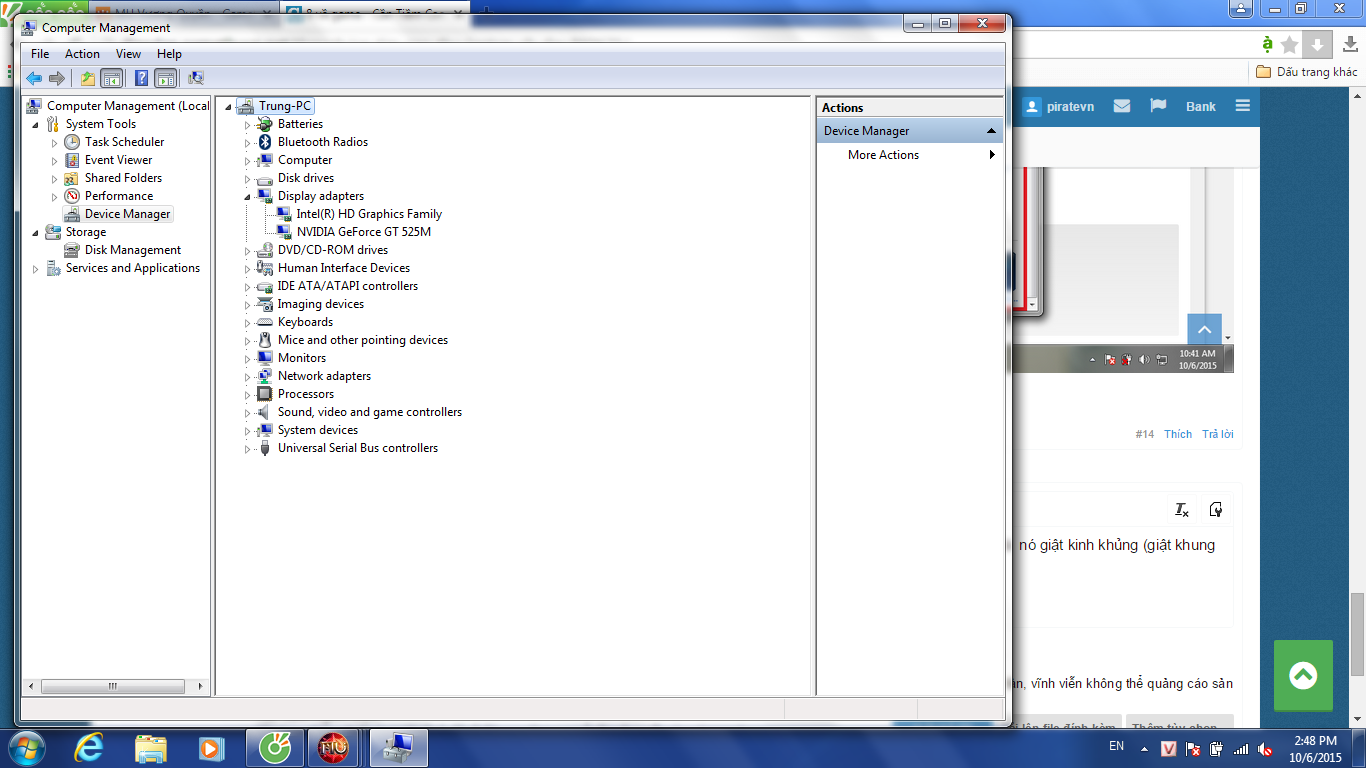1366x768 pixels.
Task: Click the flag alerts icon in browser
Action: (x=1158, y=106)
